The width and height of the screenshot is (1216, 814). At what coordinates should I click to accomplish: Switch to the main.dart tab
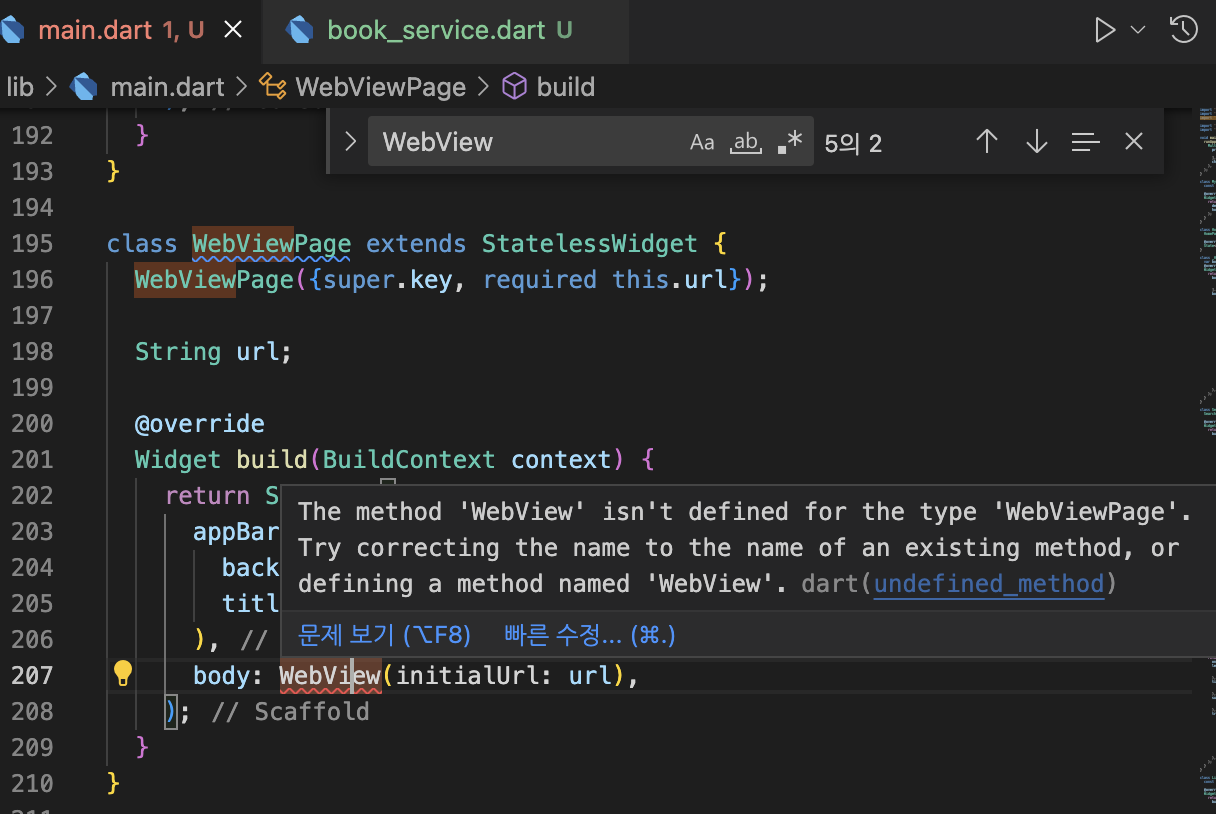[120, 30]
